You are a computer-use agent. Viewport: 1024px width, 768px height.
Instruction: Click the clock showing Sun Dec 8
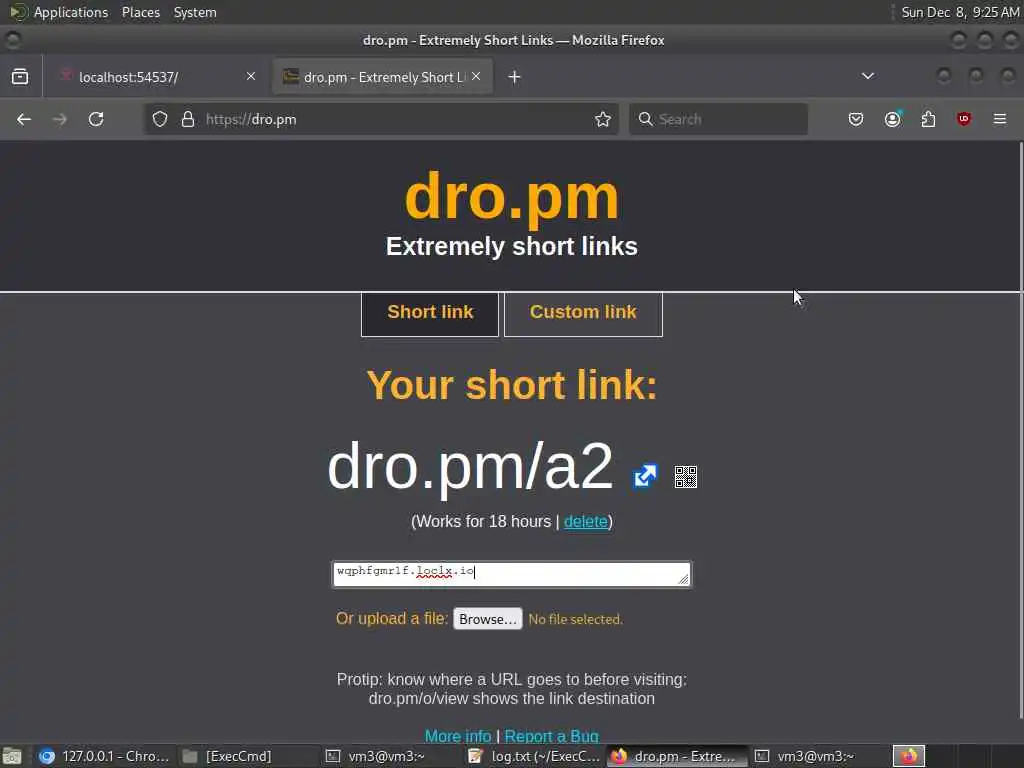[960, 12]
